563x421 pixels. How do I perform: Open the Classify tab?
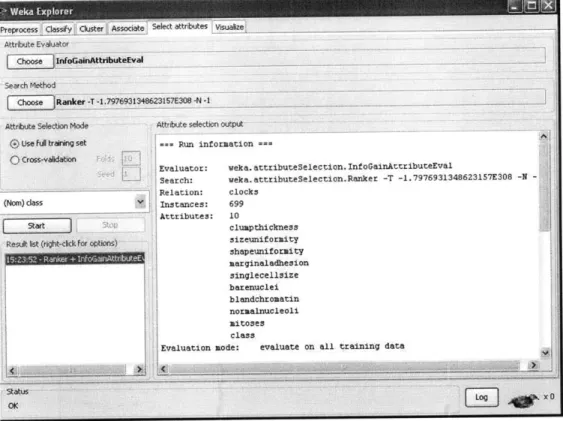tap(59, 29)
